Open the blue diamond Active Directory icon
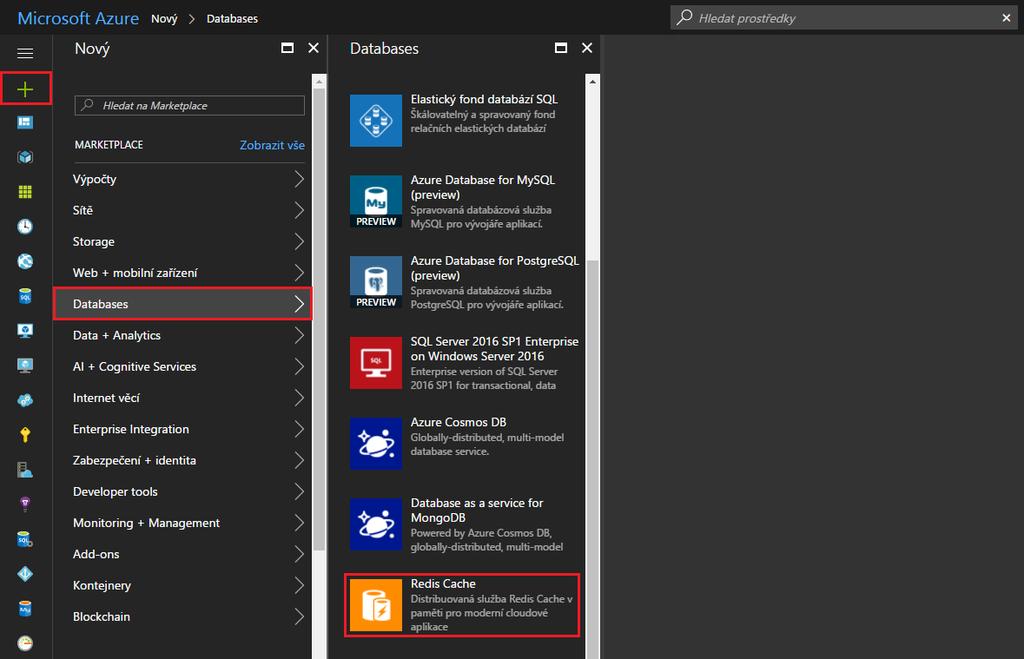Image resolution: width=1024 pixels, height=659 pixels. (x=25, y=573)
